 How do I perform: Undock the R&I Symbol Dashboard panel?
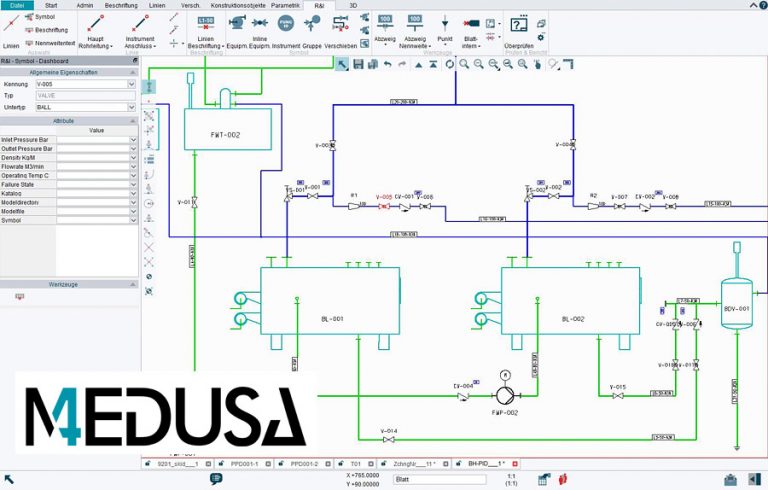pyautogui.click(x=135, y=61)
